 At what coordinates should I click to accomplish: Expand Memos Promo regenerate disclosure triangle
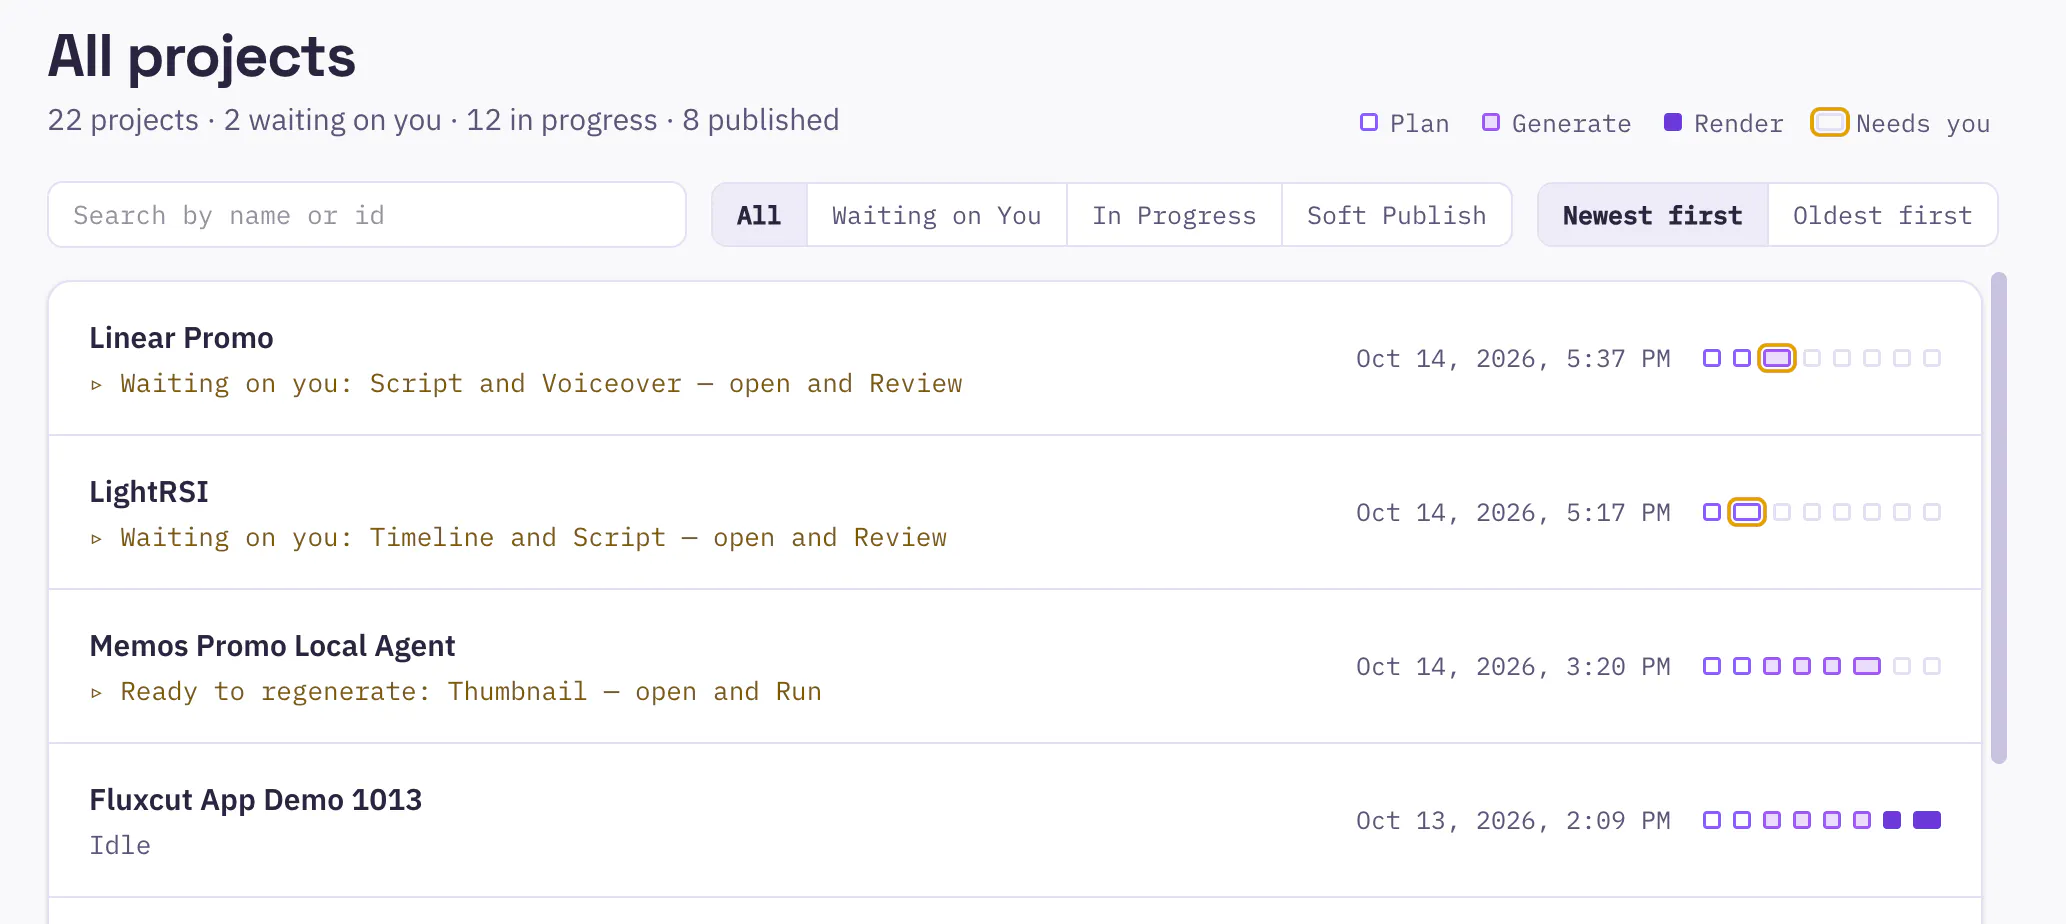[96, 693]
